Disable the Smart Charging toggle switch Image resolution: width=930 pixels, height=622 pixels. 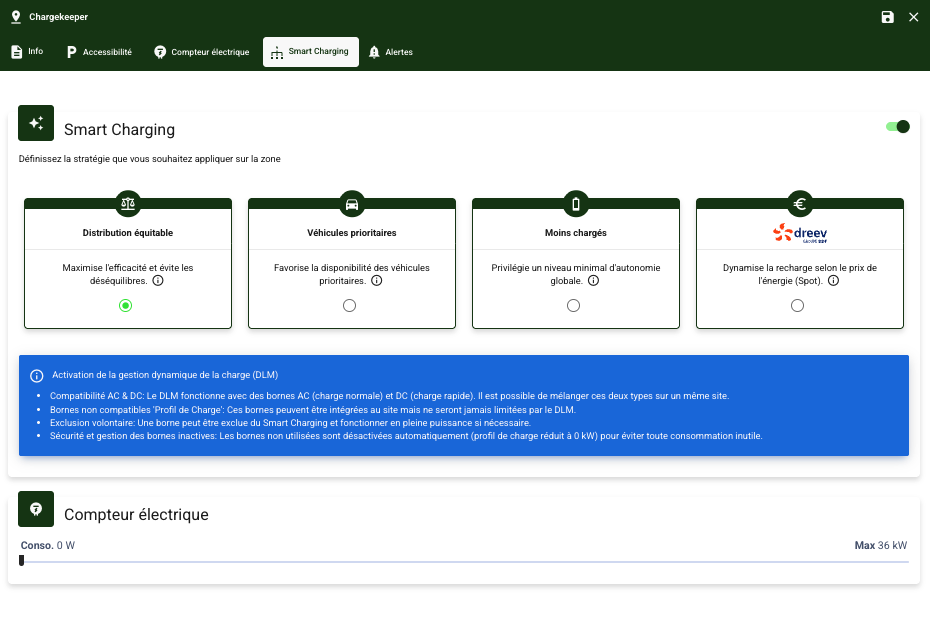898,127
